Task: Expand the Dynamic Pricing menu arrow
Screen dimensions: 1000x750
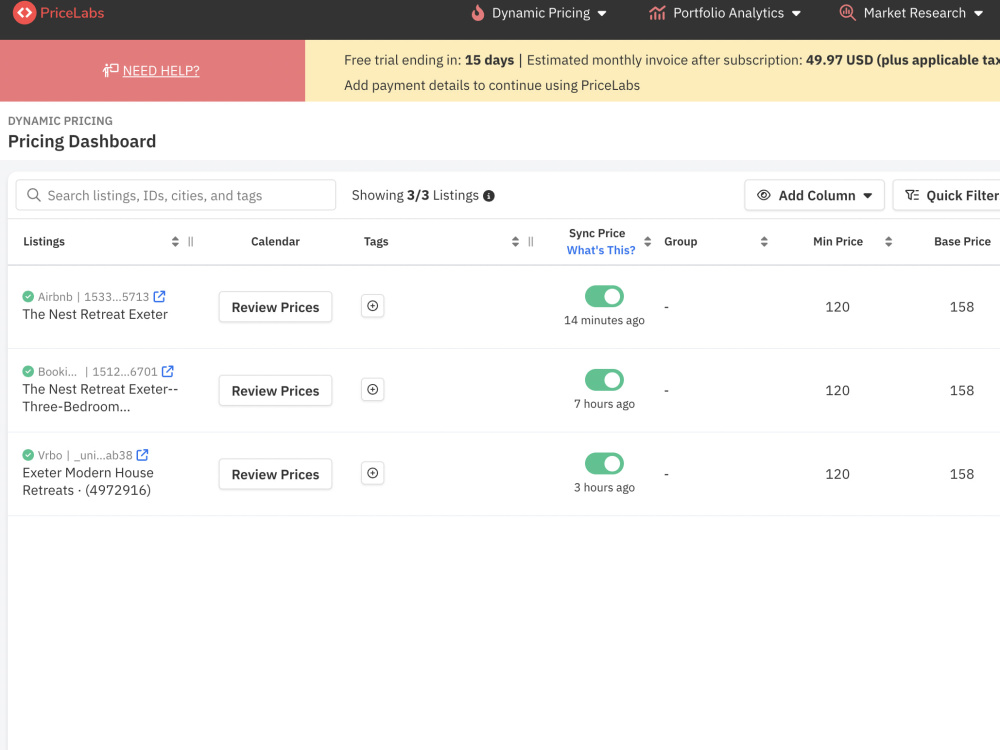Action: (602, 13)
